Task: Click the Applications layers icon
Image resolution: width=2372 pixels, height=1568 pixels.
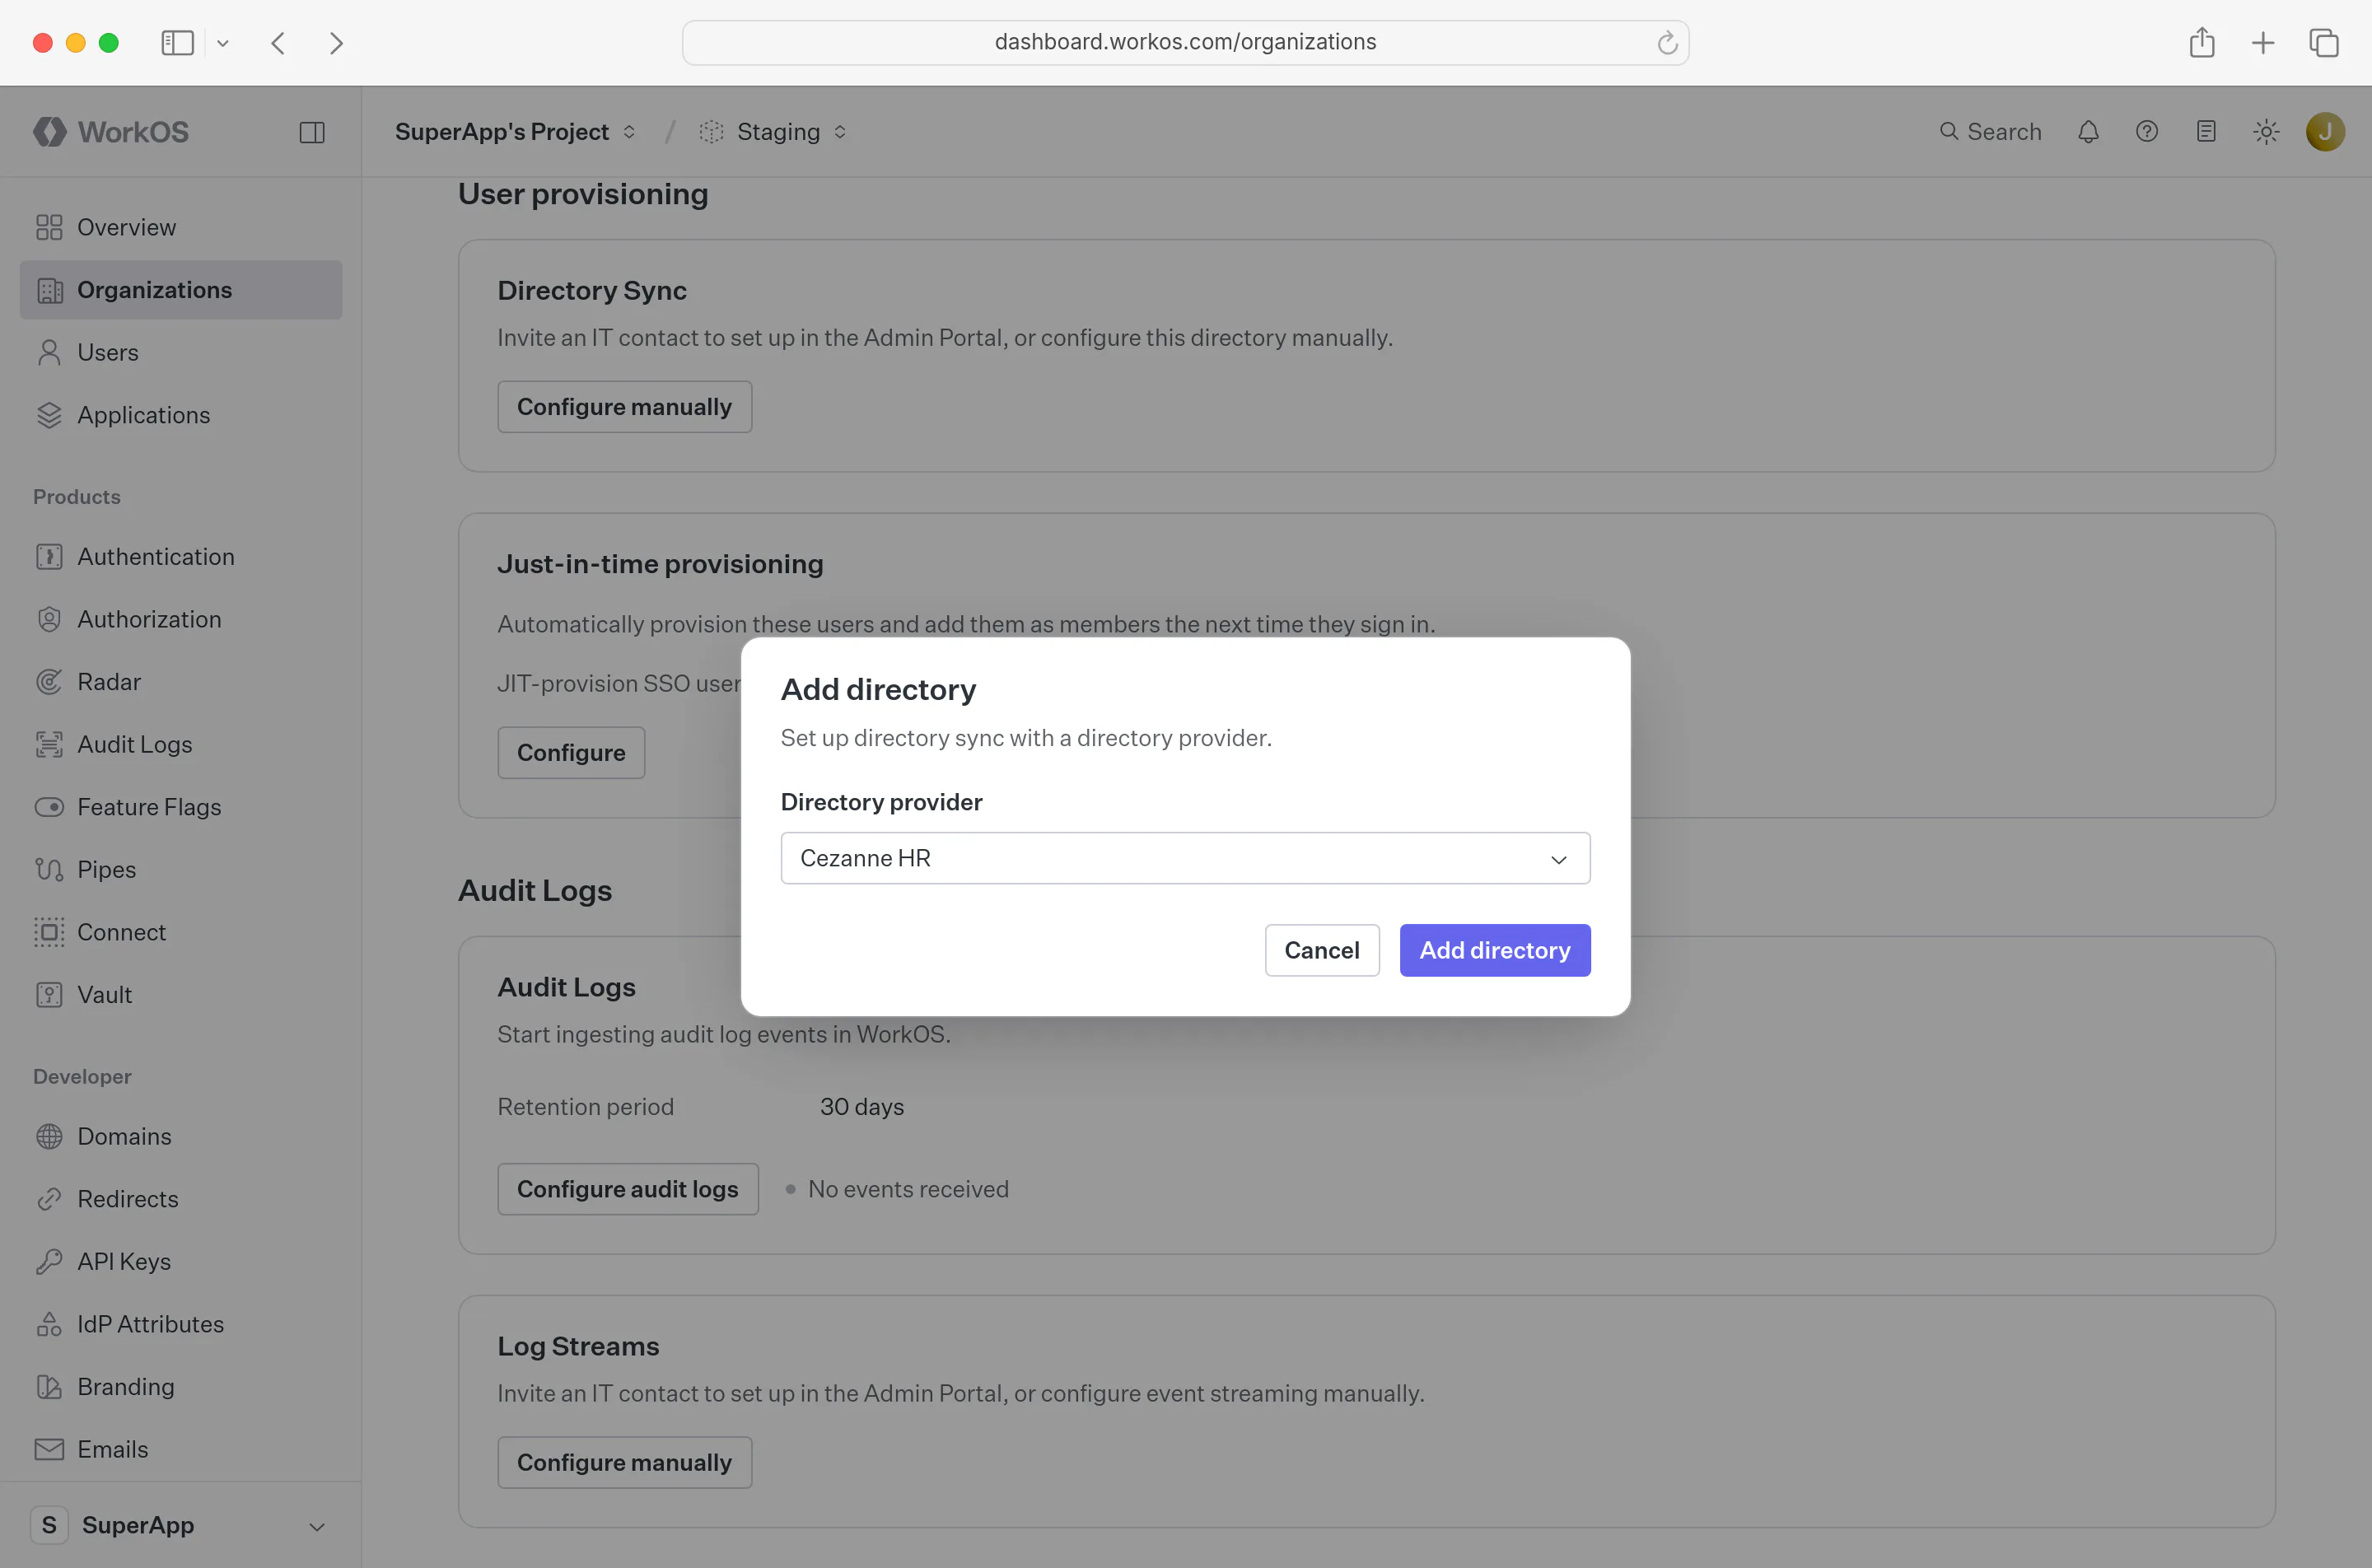Action: coord(49,415)
